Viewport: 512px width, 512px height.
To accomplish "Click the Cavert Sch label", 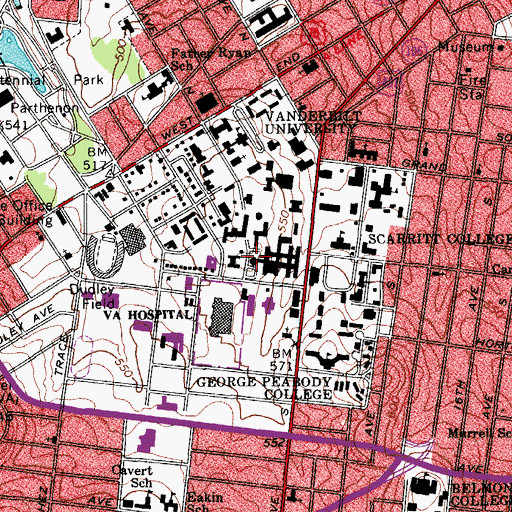I will 132,476.
